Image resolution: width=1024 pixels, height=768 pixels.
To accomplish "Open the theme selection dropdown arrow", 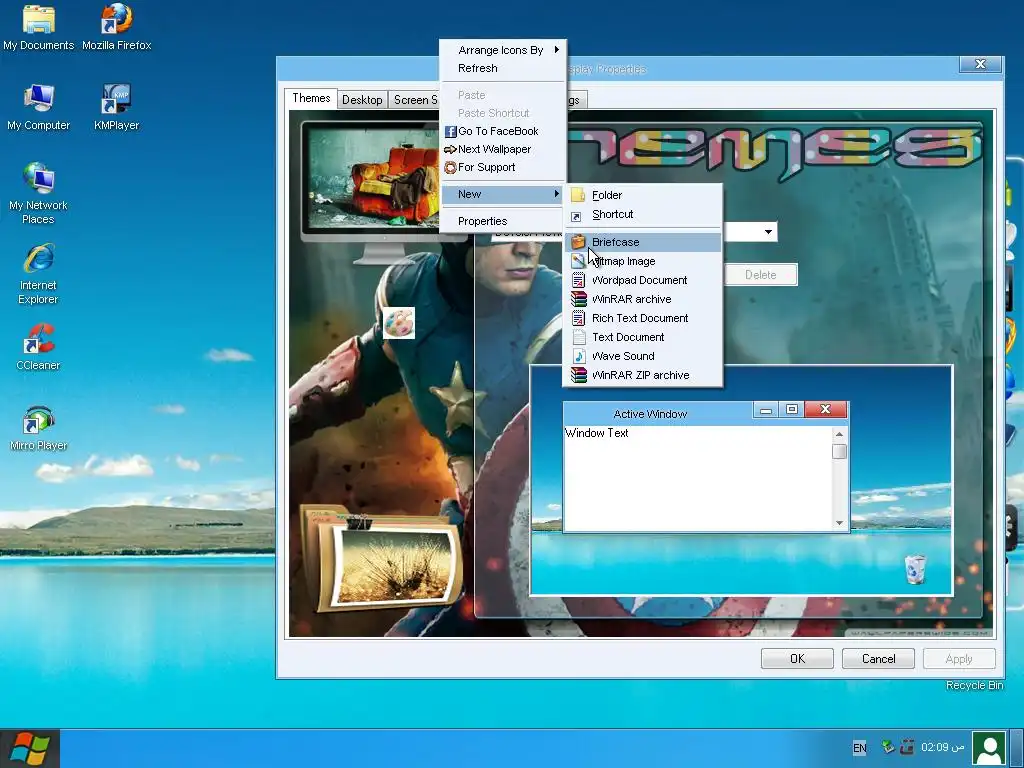I will [x=769, y=232].
